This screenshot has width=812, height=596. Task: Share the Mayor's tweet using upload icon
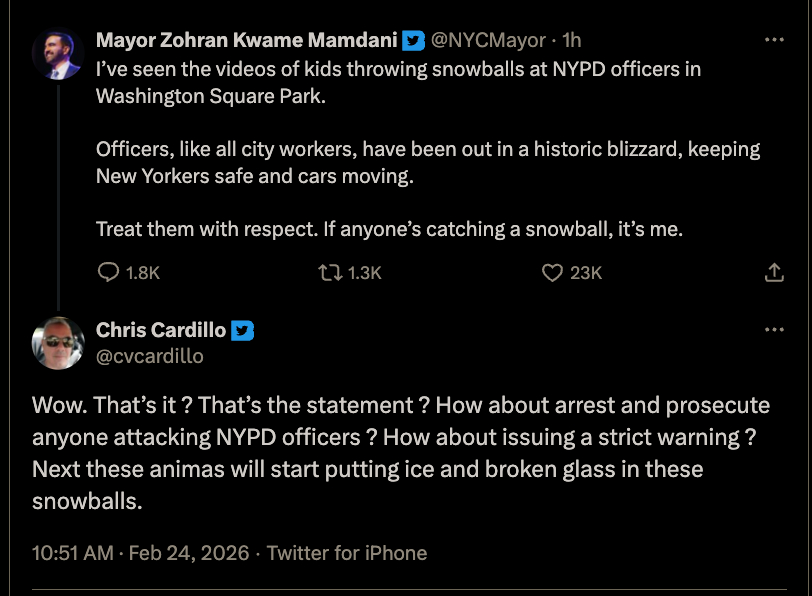pyautogui.click(x=774, y=272)
